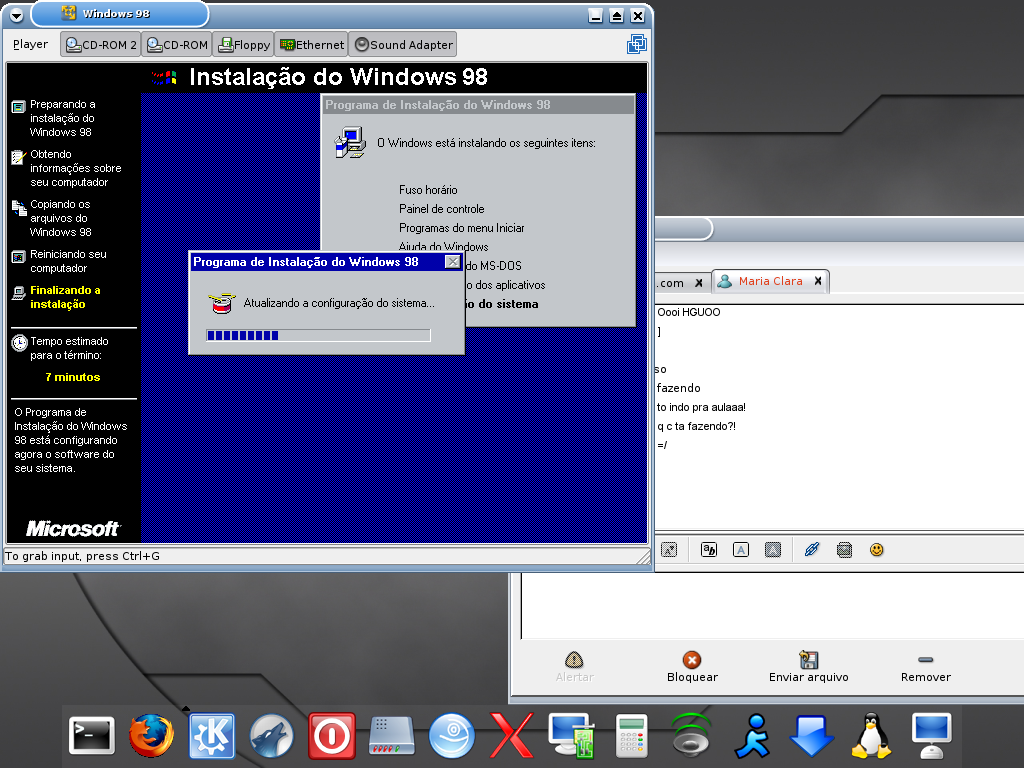
Task: Open the blue download arrow icon
Action: [811, 735]
